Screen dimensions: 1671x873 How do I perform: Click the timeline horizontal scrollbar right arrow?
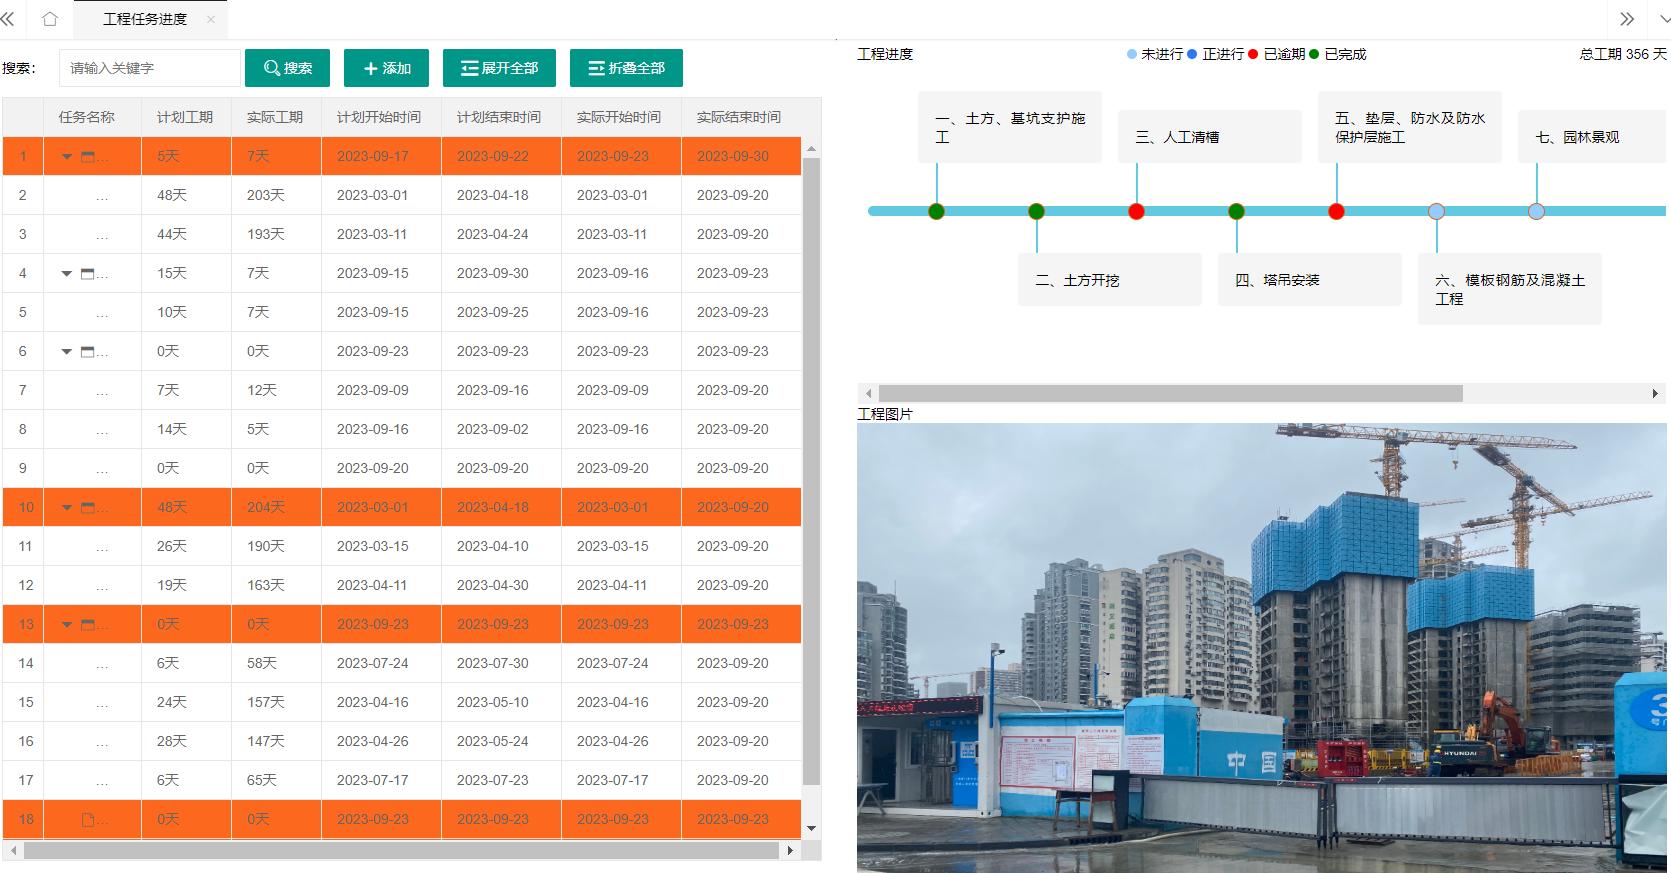(1655, 394)
